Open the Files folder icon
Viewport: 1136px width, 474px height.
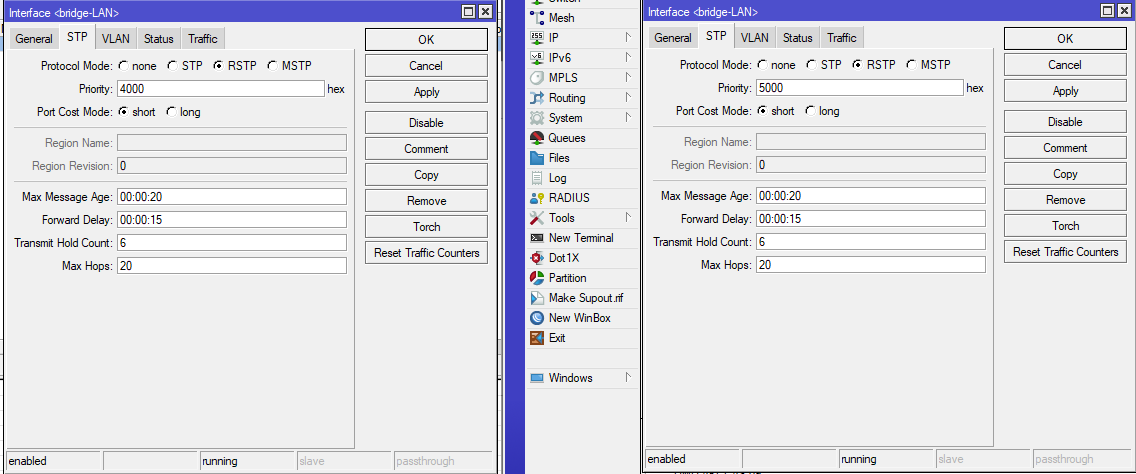click(x=537, y=158)
